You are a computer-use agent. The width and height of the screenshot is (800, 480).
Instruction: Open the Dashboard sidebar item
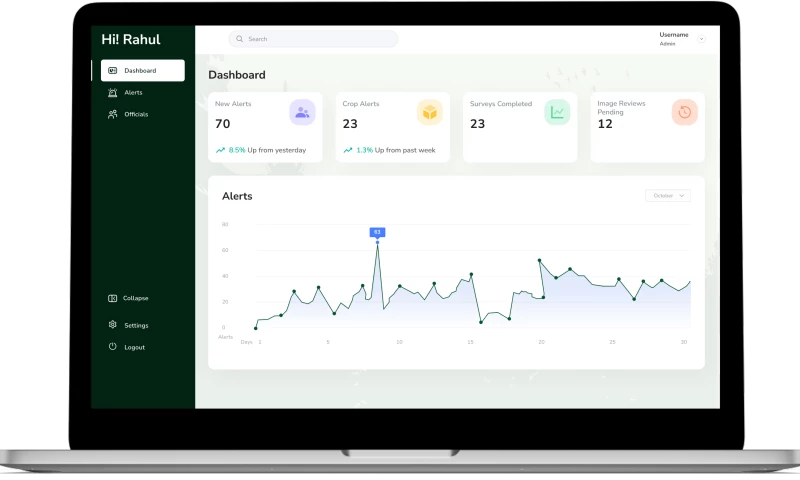[143, 70]
